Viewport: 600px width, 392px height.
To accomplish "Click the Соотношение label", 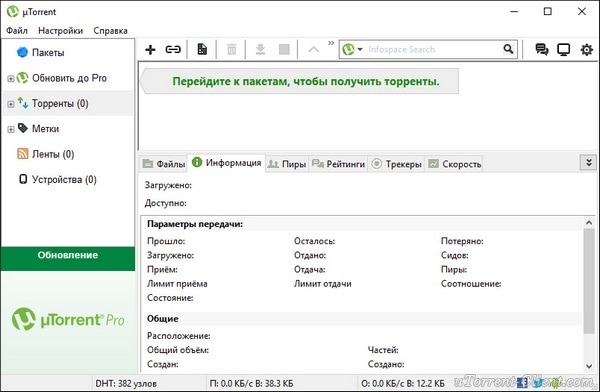I will point(471,284).
